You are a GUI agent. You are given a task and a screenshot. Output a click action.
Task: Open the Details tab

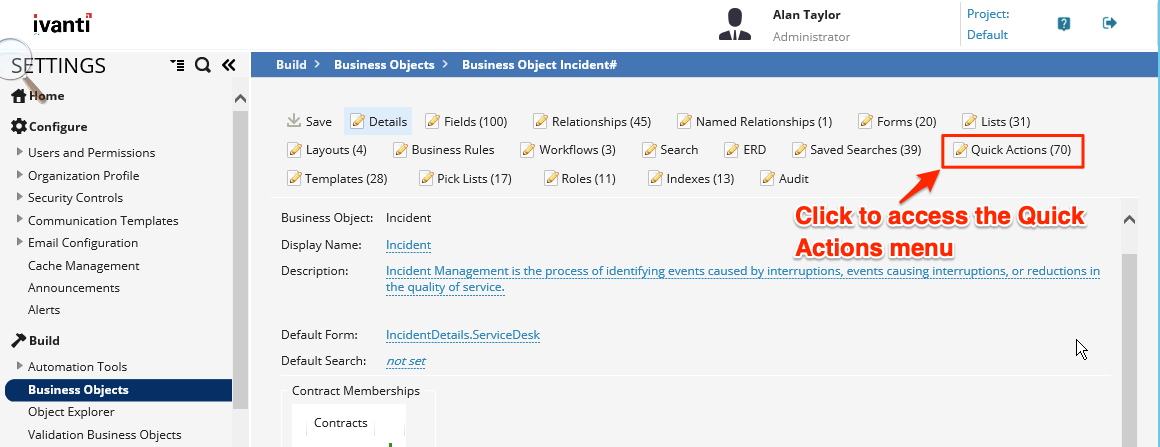tap(379, 121)
